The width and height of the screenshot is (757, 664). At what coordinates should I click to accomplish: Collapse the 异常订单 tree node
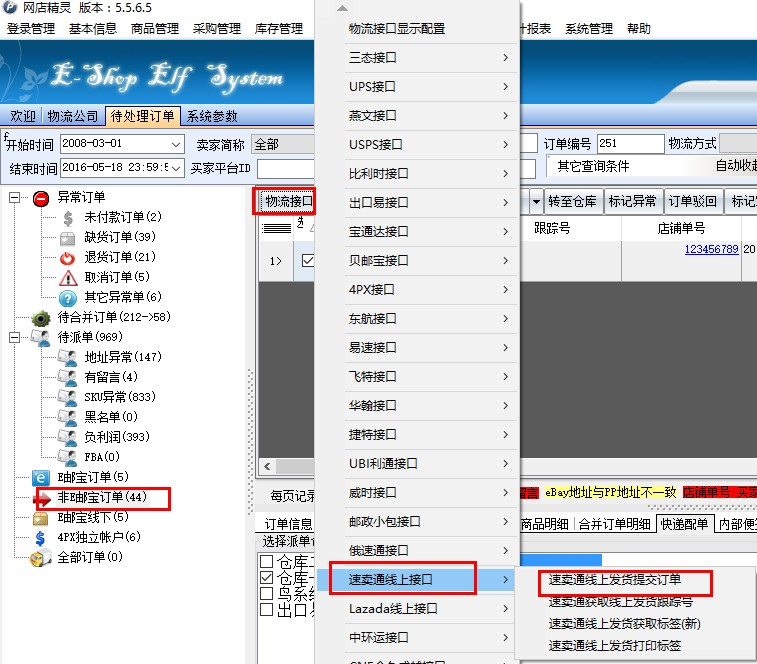point(14,198)
